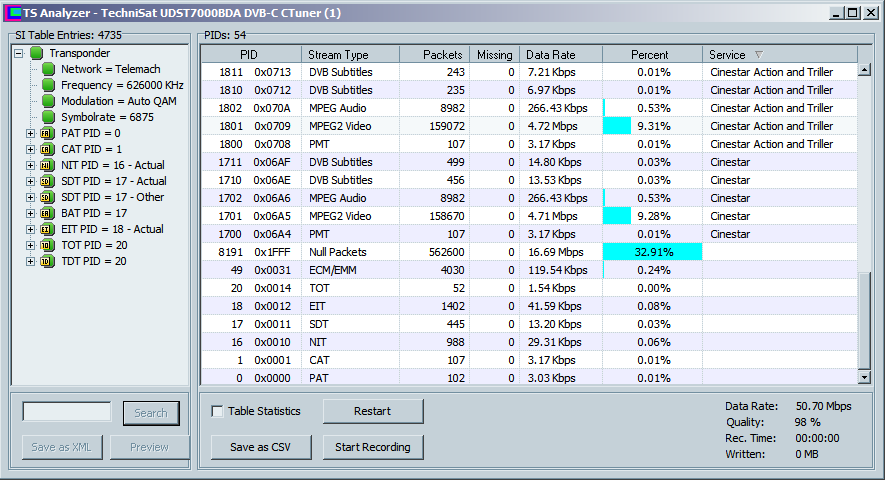Click the Preview button
Image resolution: width=885 pixels, height=480 pixels.
tap(150, 447)
